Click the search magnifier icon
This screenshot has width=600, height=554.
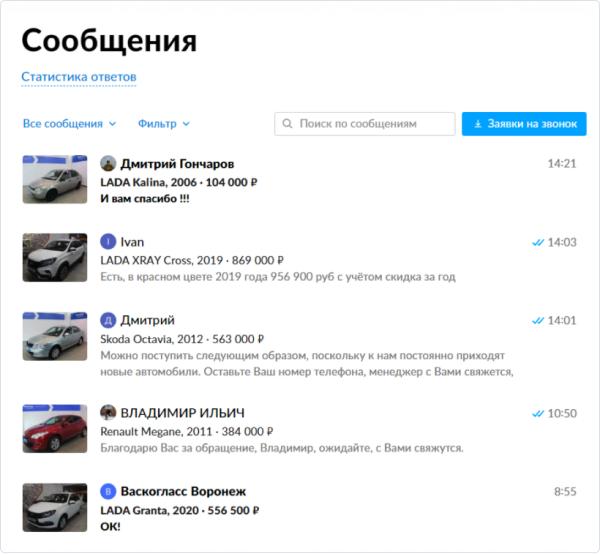coord(287,124)
